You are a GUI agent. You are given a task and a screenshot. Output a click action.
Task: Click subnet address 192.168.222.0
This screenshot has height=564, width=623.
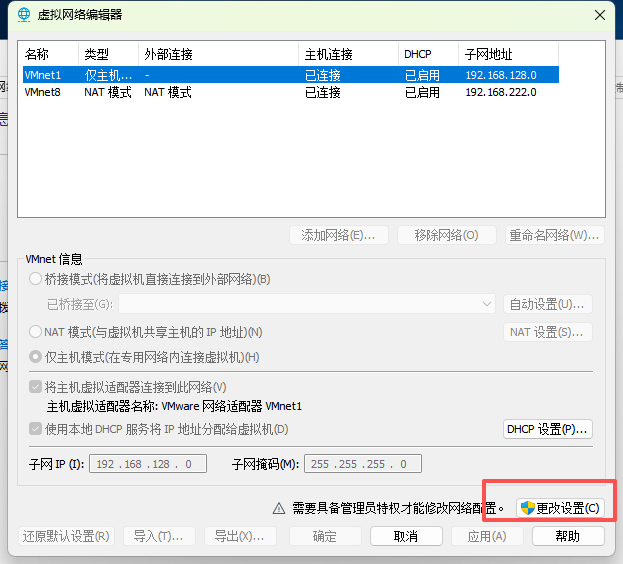coord(501,92)
